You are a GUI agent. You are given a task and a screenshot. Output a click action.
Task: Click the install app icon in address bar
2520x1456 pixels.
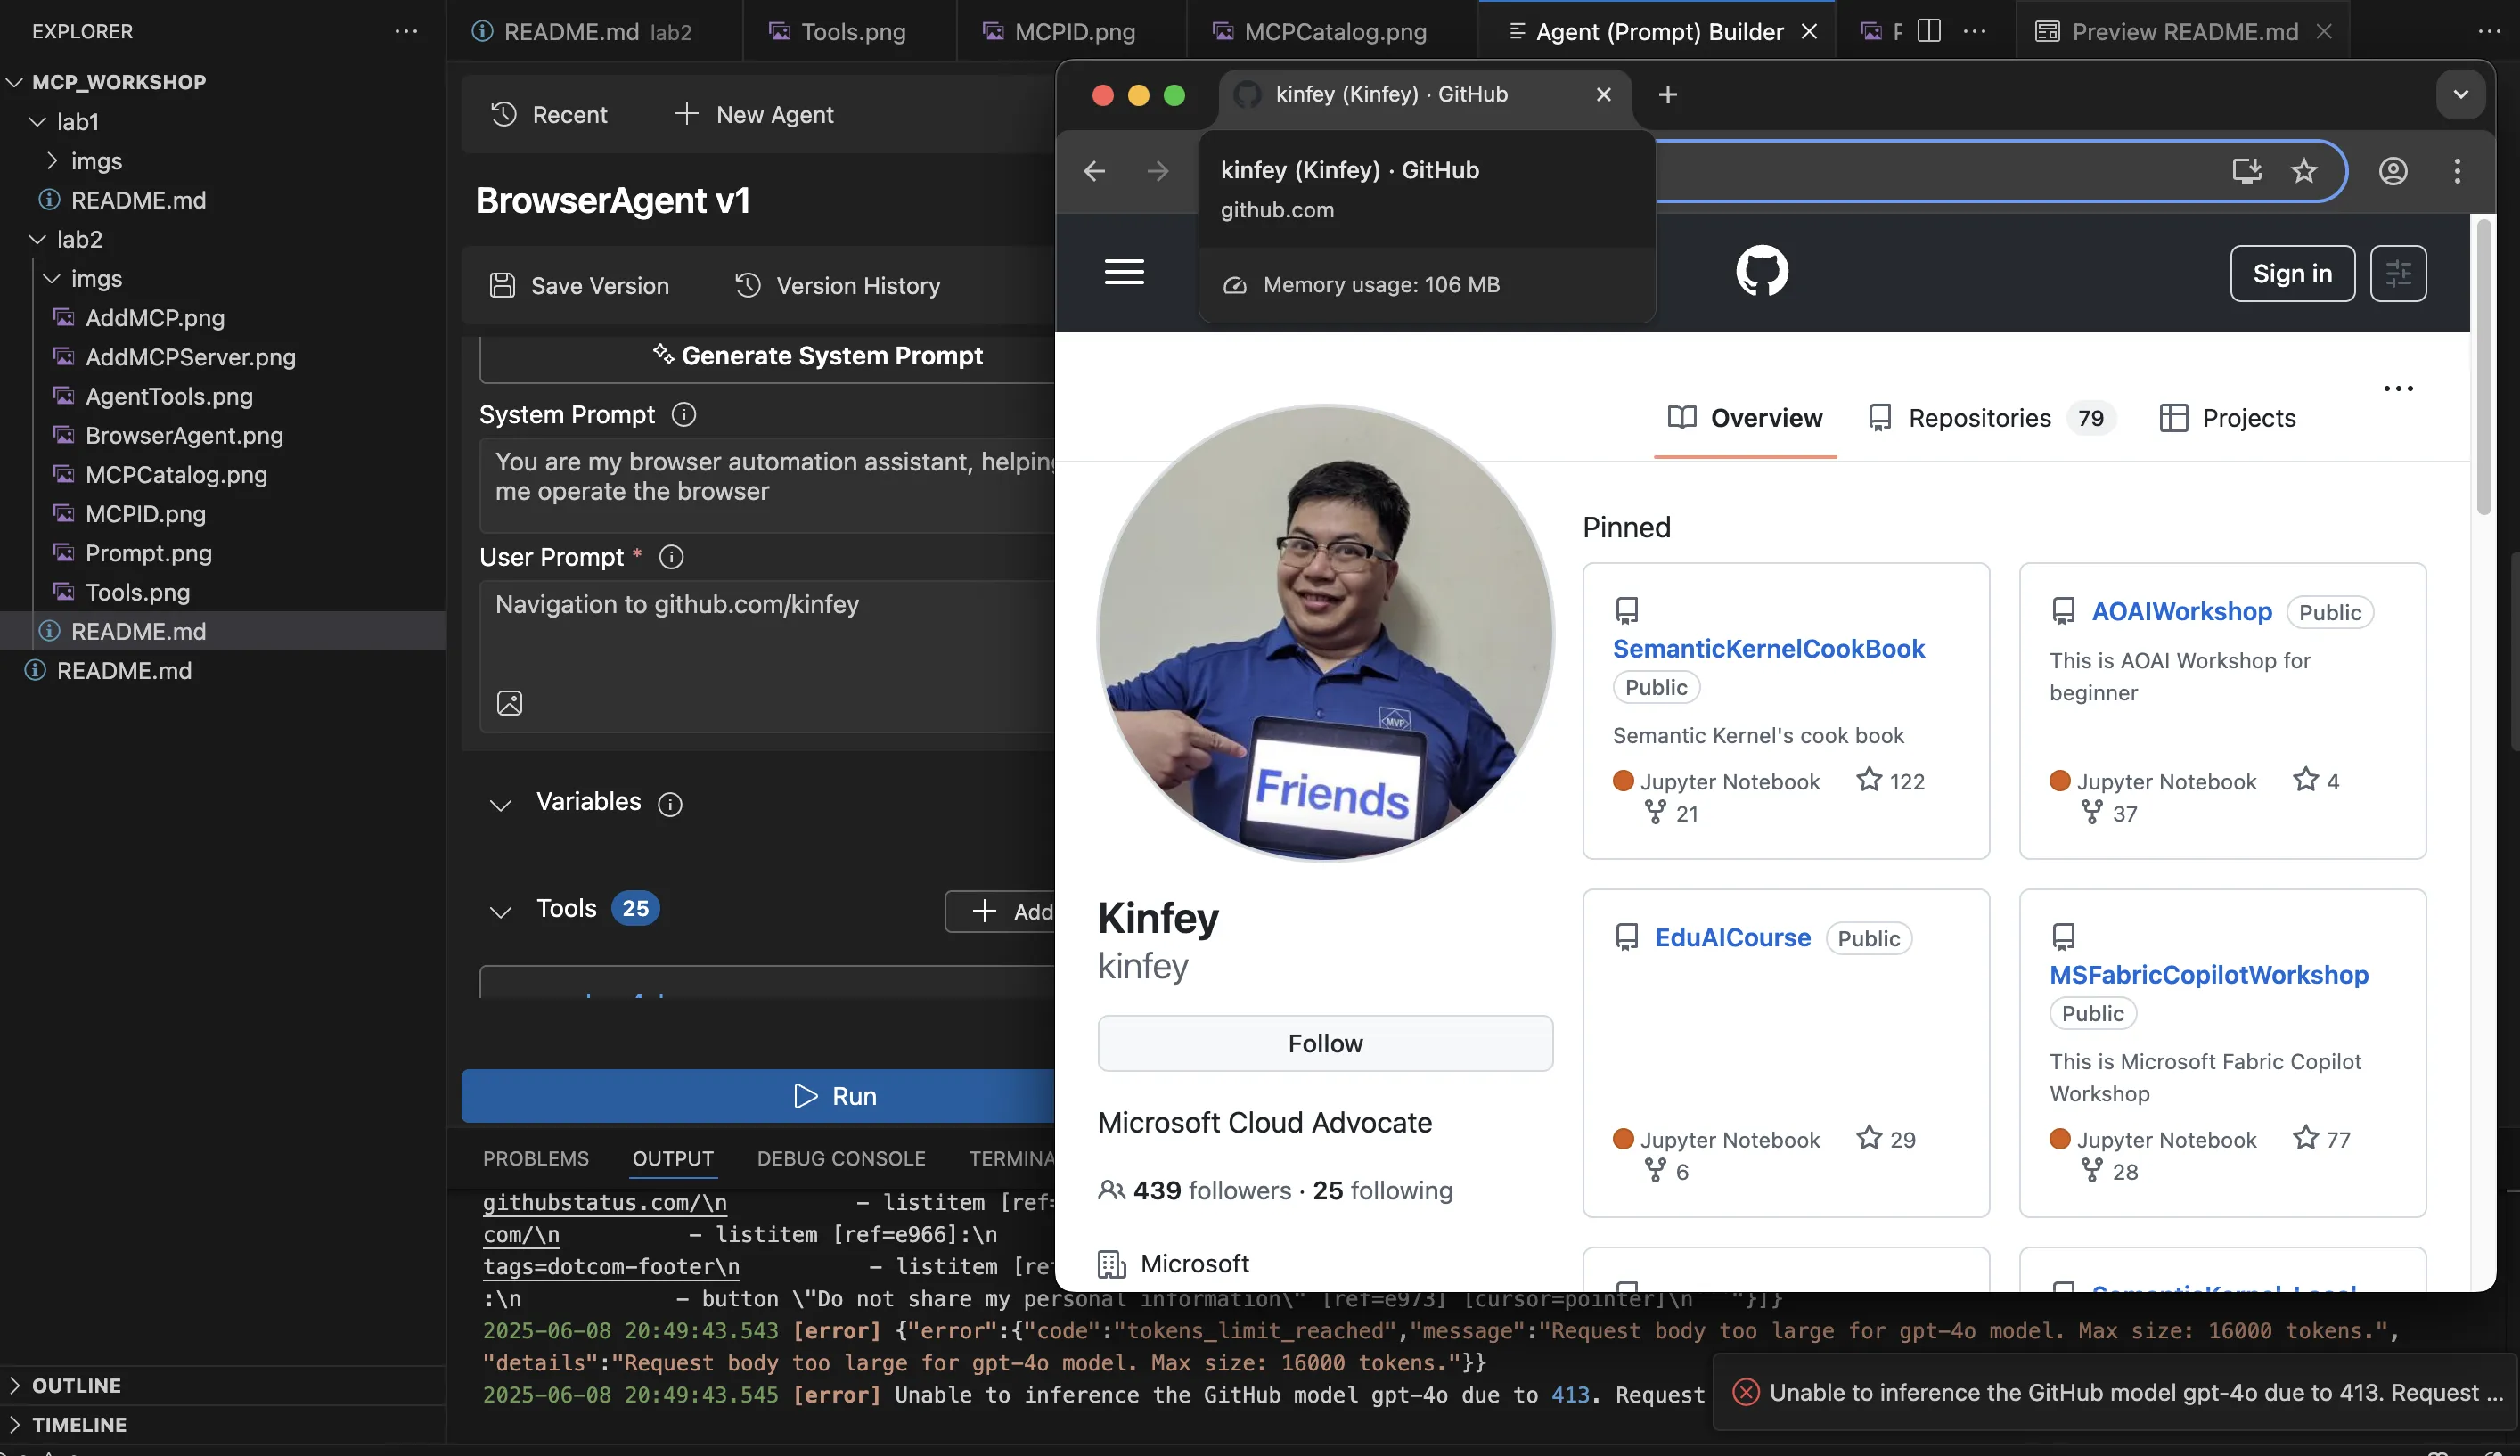click(x=2246, y=171)
